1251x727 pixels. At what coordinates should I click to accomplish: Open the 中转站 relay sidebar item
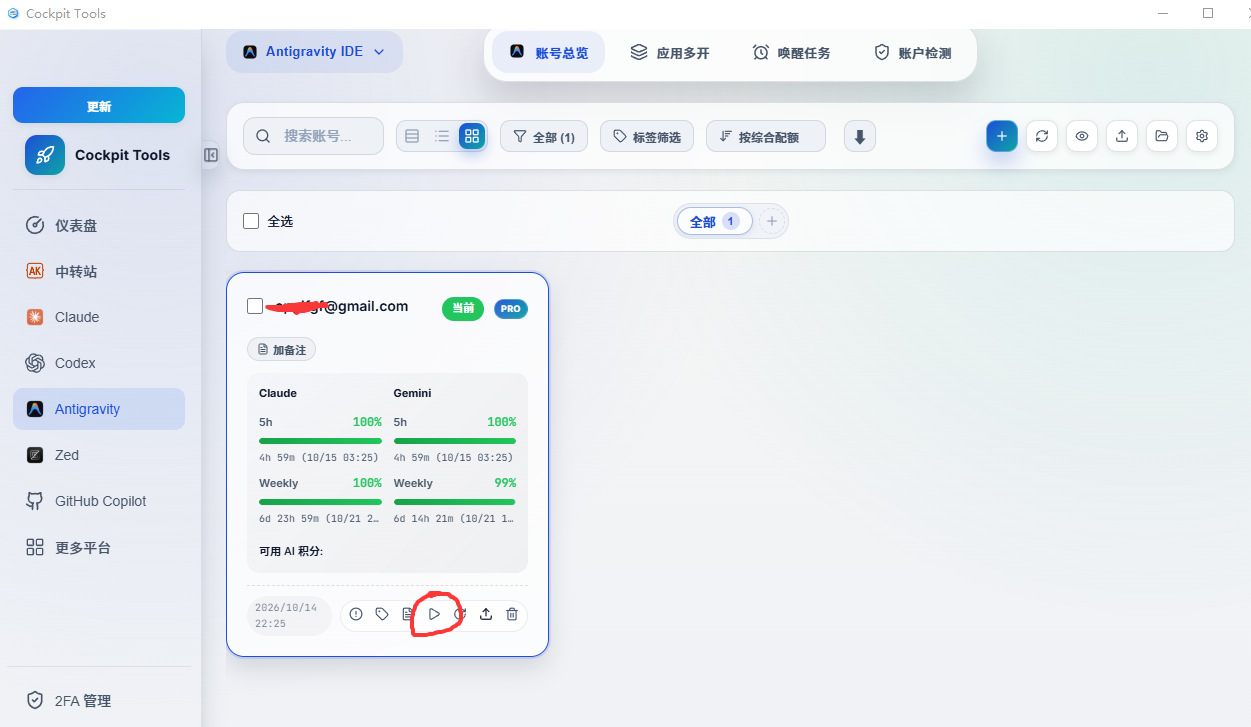[98, 271]
